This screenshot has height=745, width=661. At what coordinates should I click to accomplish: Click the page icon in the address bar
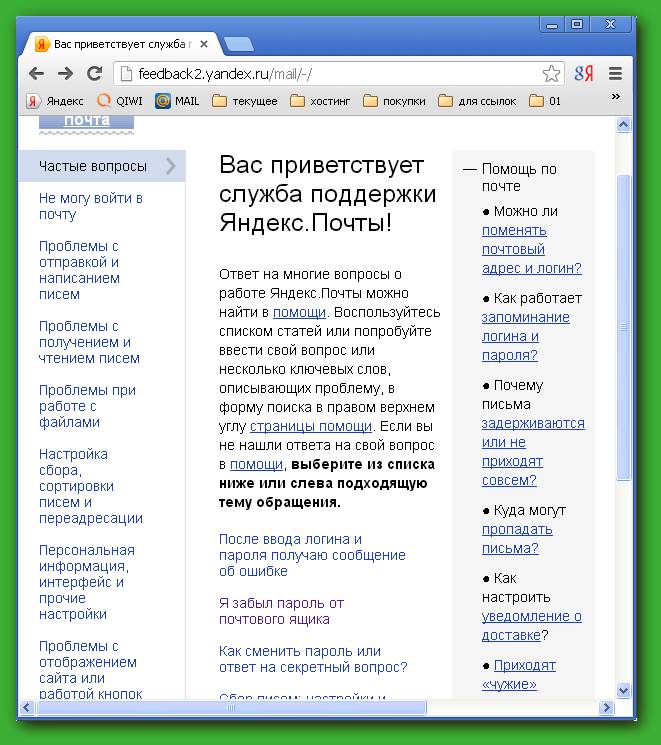[126, 74]
